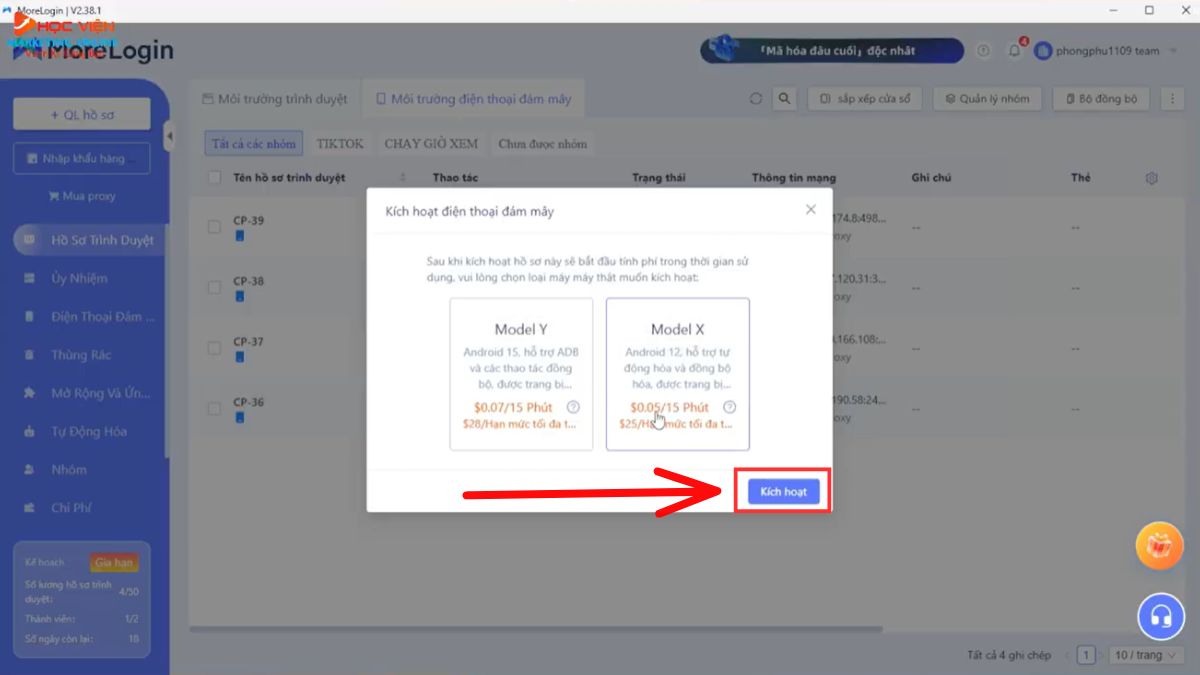This screenshot has width=1200, height=675.
Task: Click the phone icon under CP-39
Action: click(240, 237)
